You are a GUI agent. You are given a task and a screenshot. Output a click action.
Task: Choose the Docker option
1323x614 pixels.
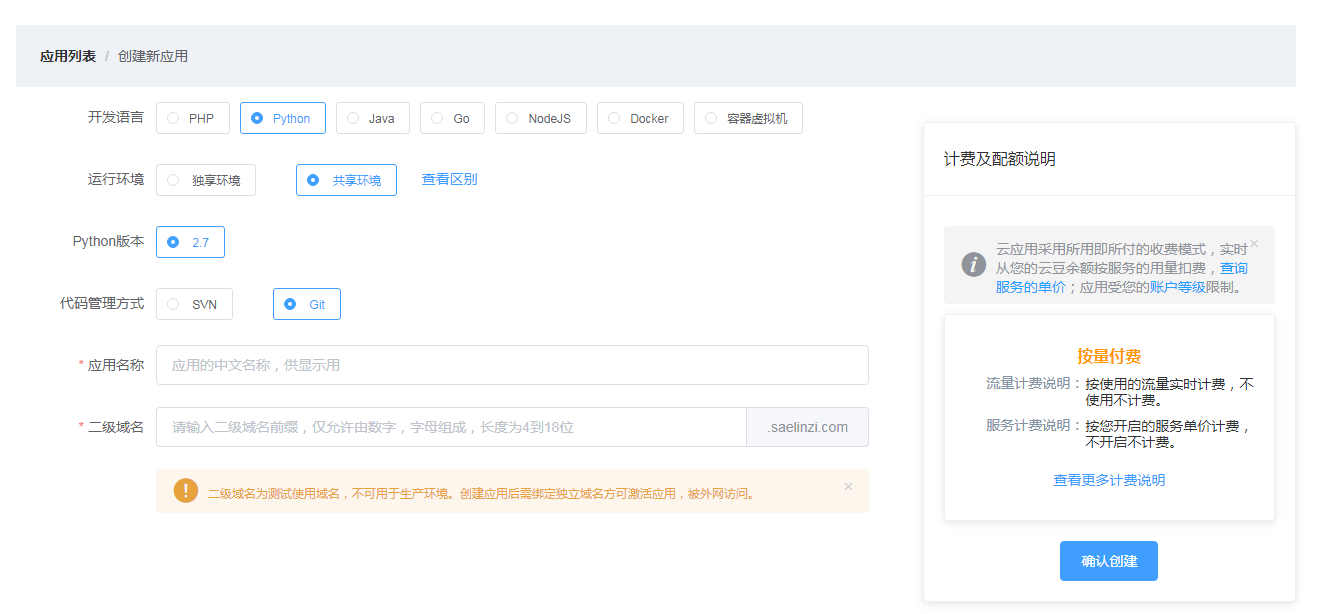coord(640,118)
